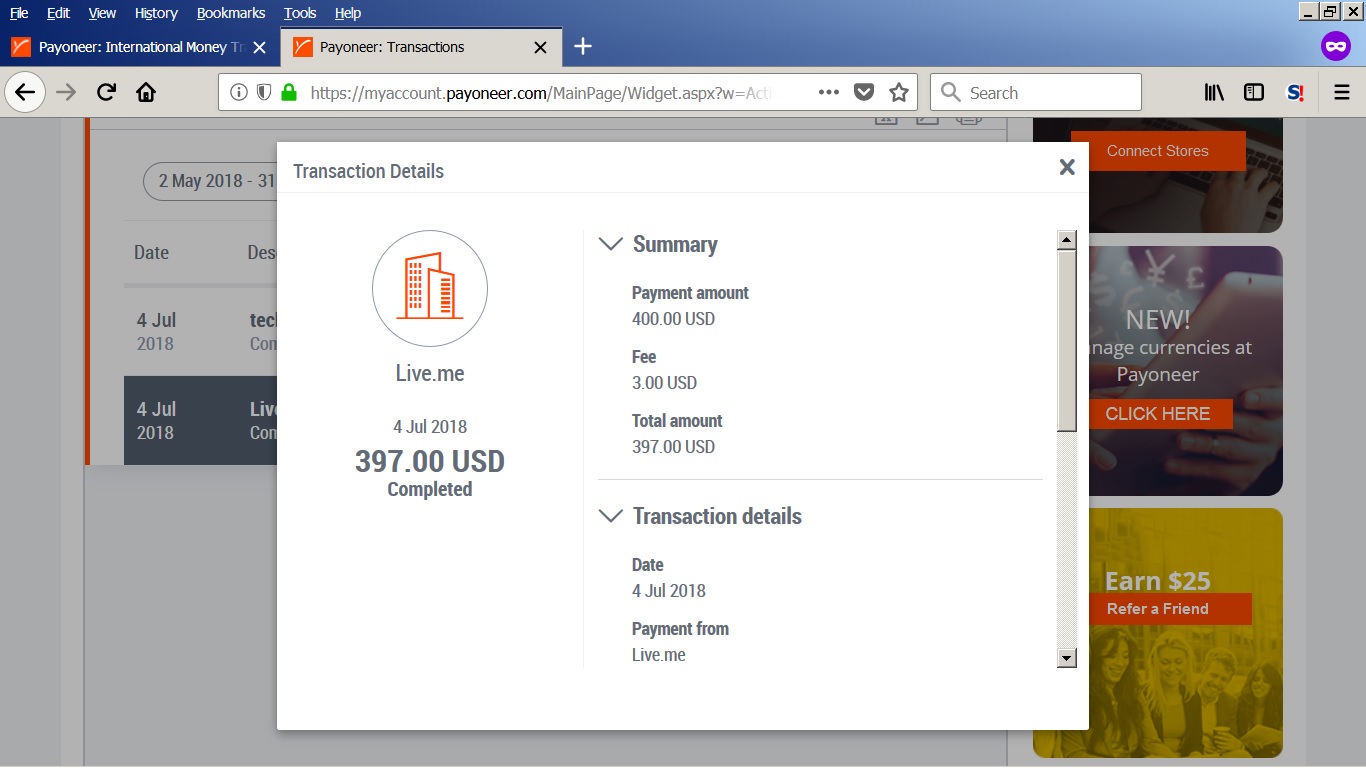
Task: Go to the browser Home page
Action: [146, 93]
